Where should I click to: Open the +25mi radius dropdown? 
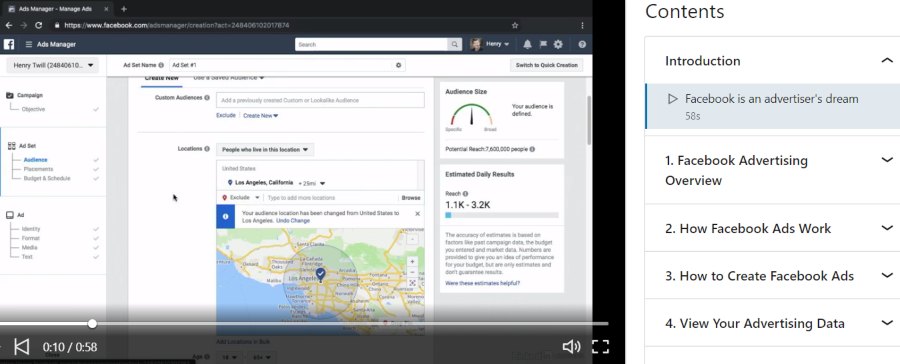coord(312,183)
